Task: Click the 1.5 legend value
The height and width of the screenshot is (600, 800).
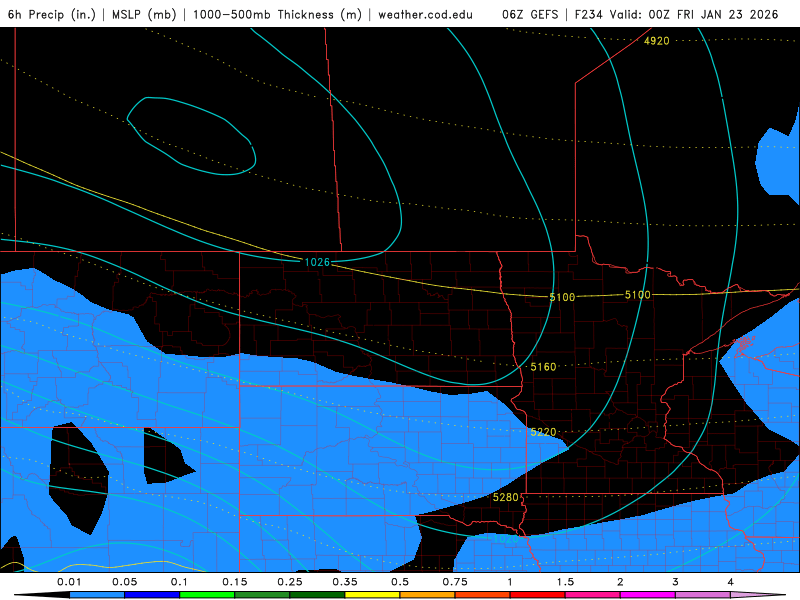Action: click(565, 582)
